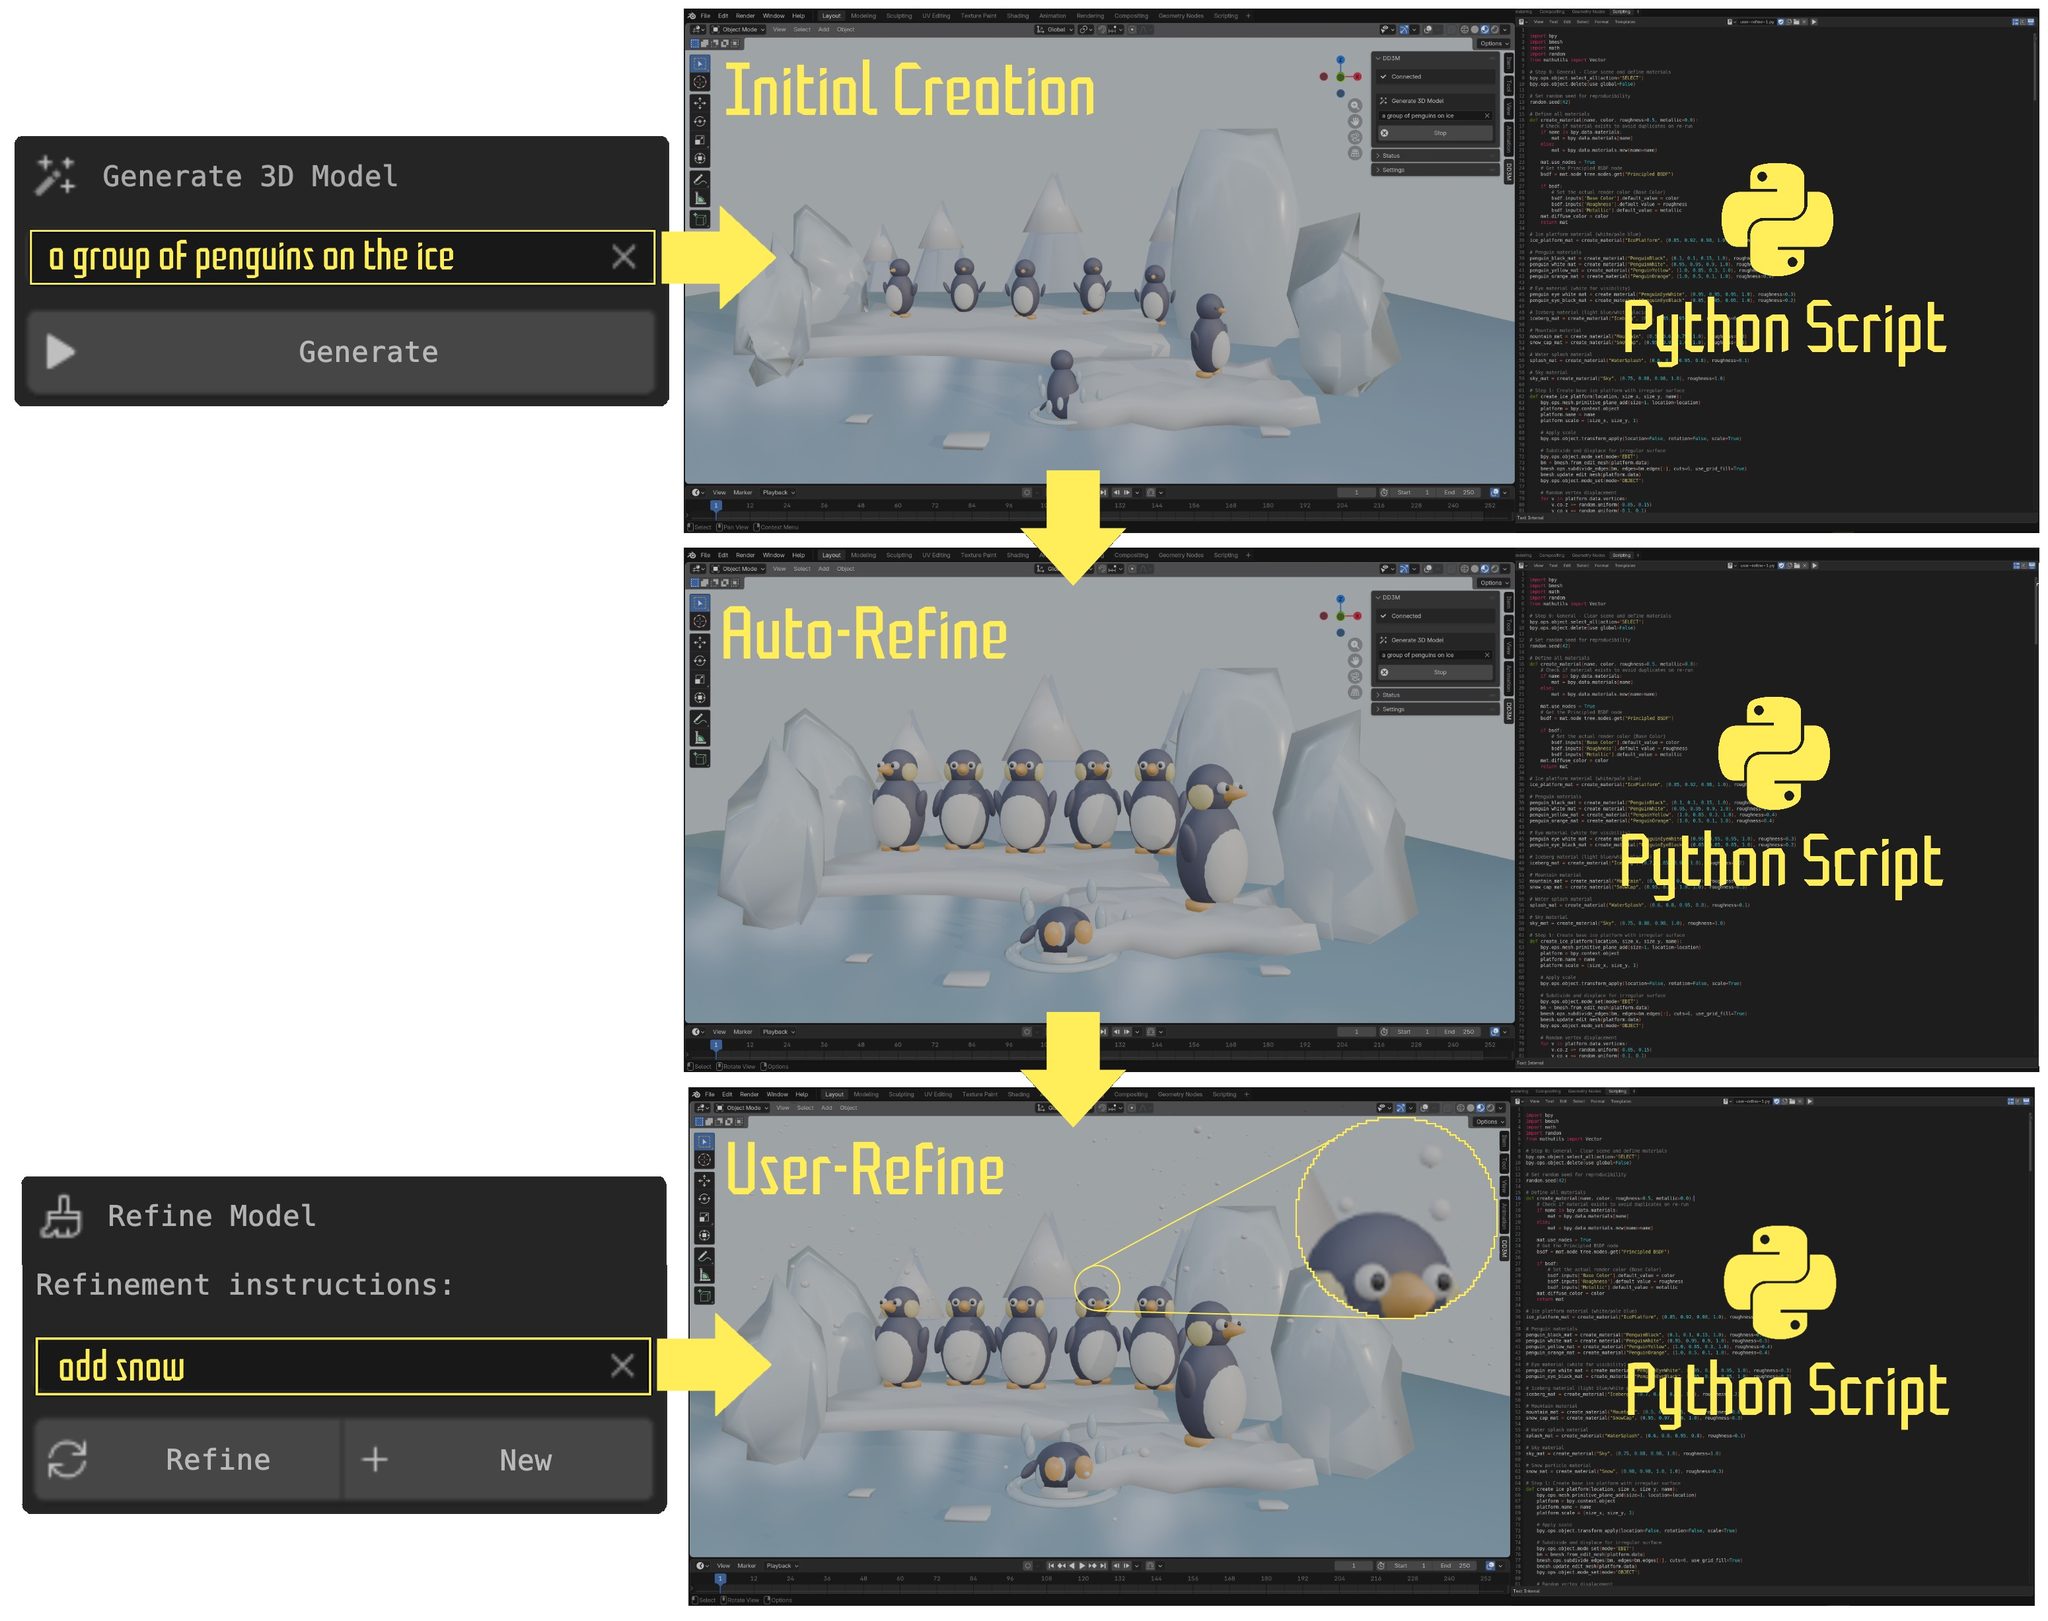Click the Stop button in Initial Creation DD3M panel

[1435, 133]
